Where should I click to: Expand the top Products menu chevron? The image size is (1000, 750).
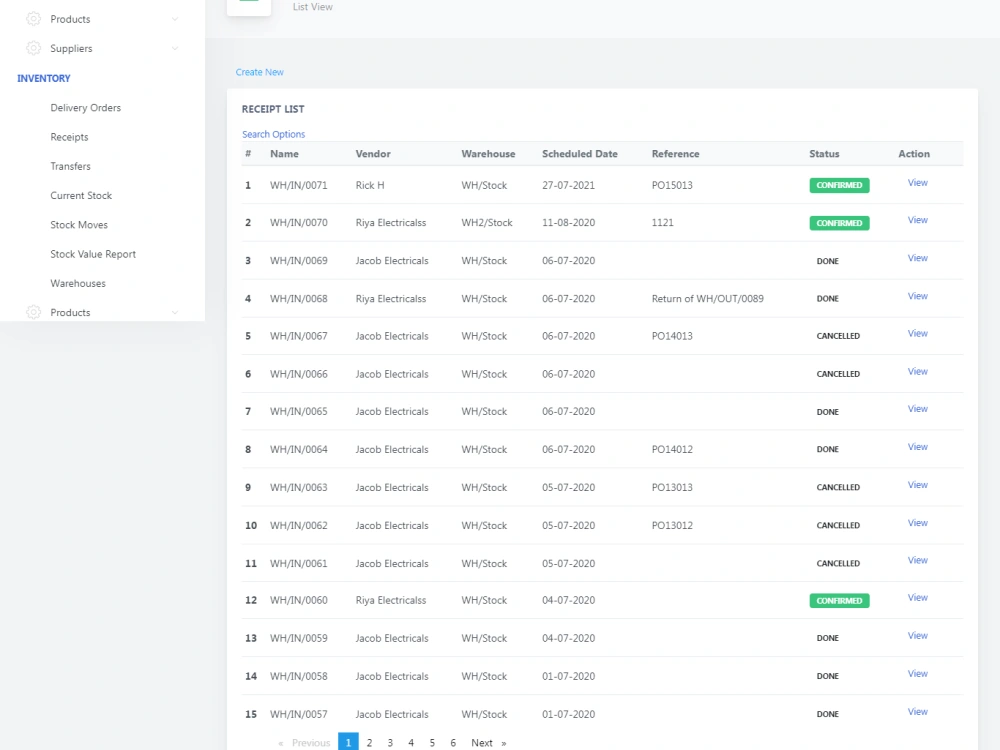[175, 19]
